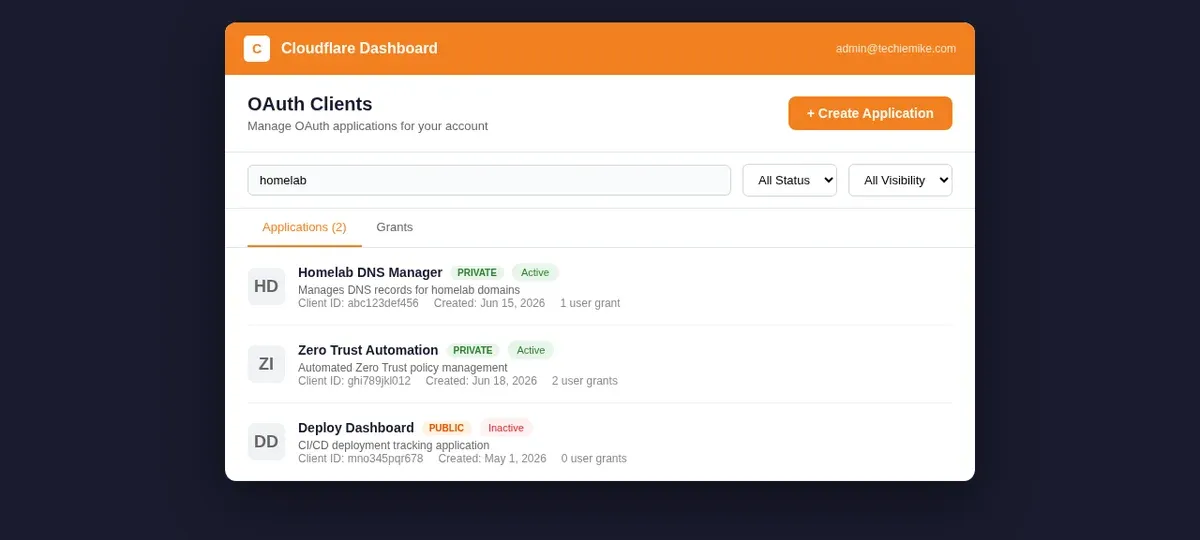Click Client ID mno345pqr678

[x=360, y=459]
